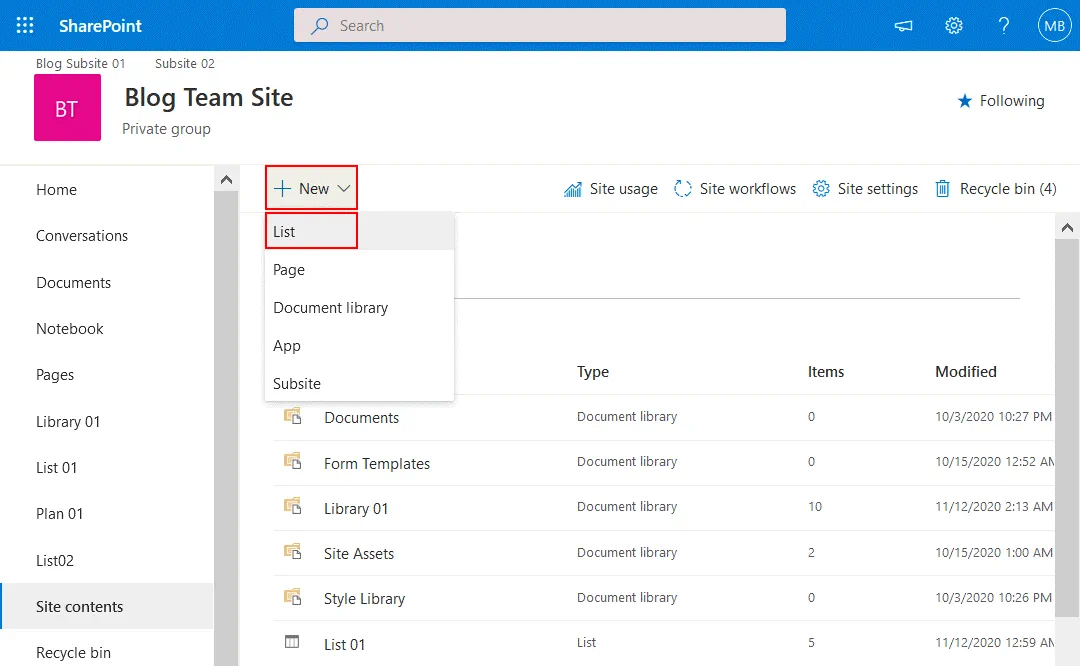Go to Conversations in left navigation
The image size is (1080, 666).
pyautogui.click(x=82, y=236)
